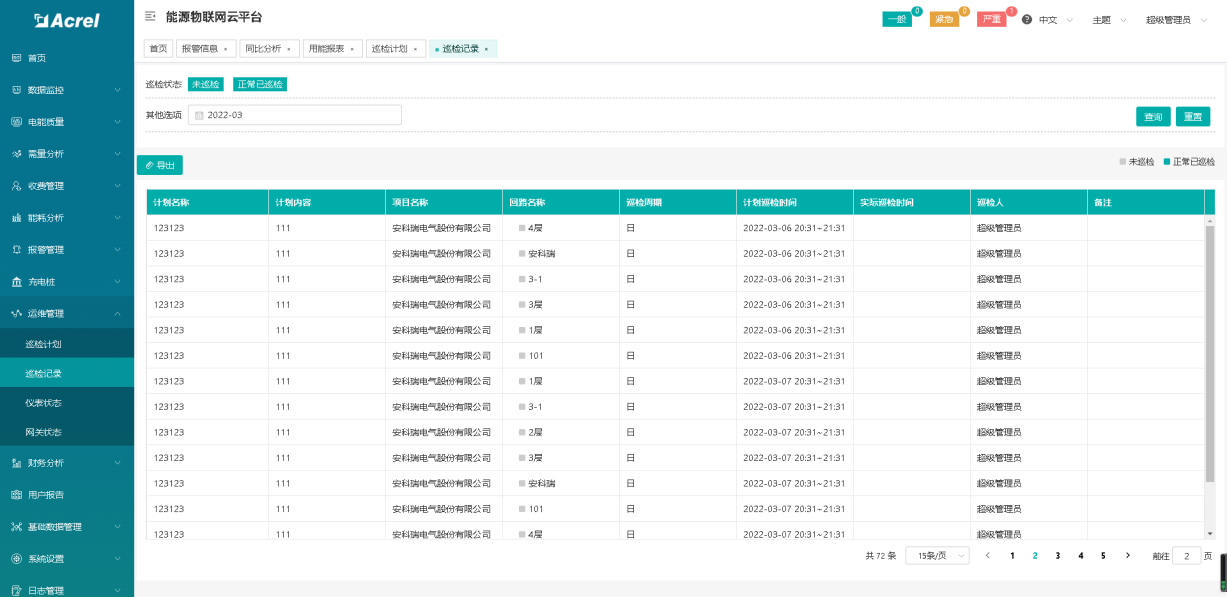Open the 主题 theme dropdown
Image resolution: width=1227 pixels, height=597 pixels.
click(1109, 20)
